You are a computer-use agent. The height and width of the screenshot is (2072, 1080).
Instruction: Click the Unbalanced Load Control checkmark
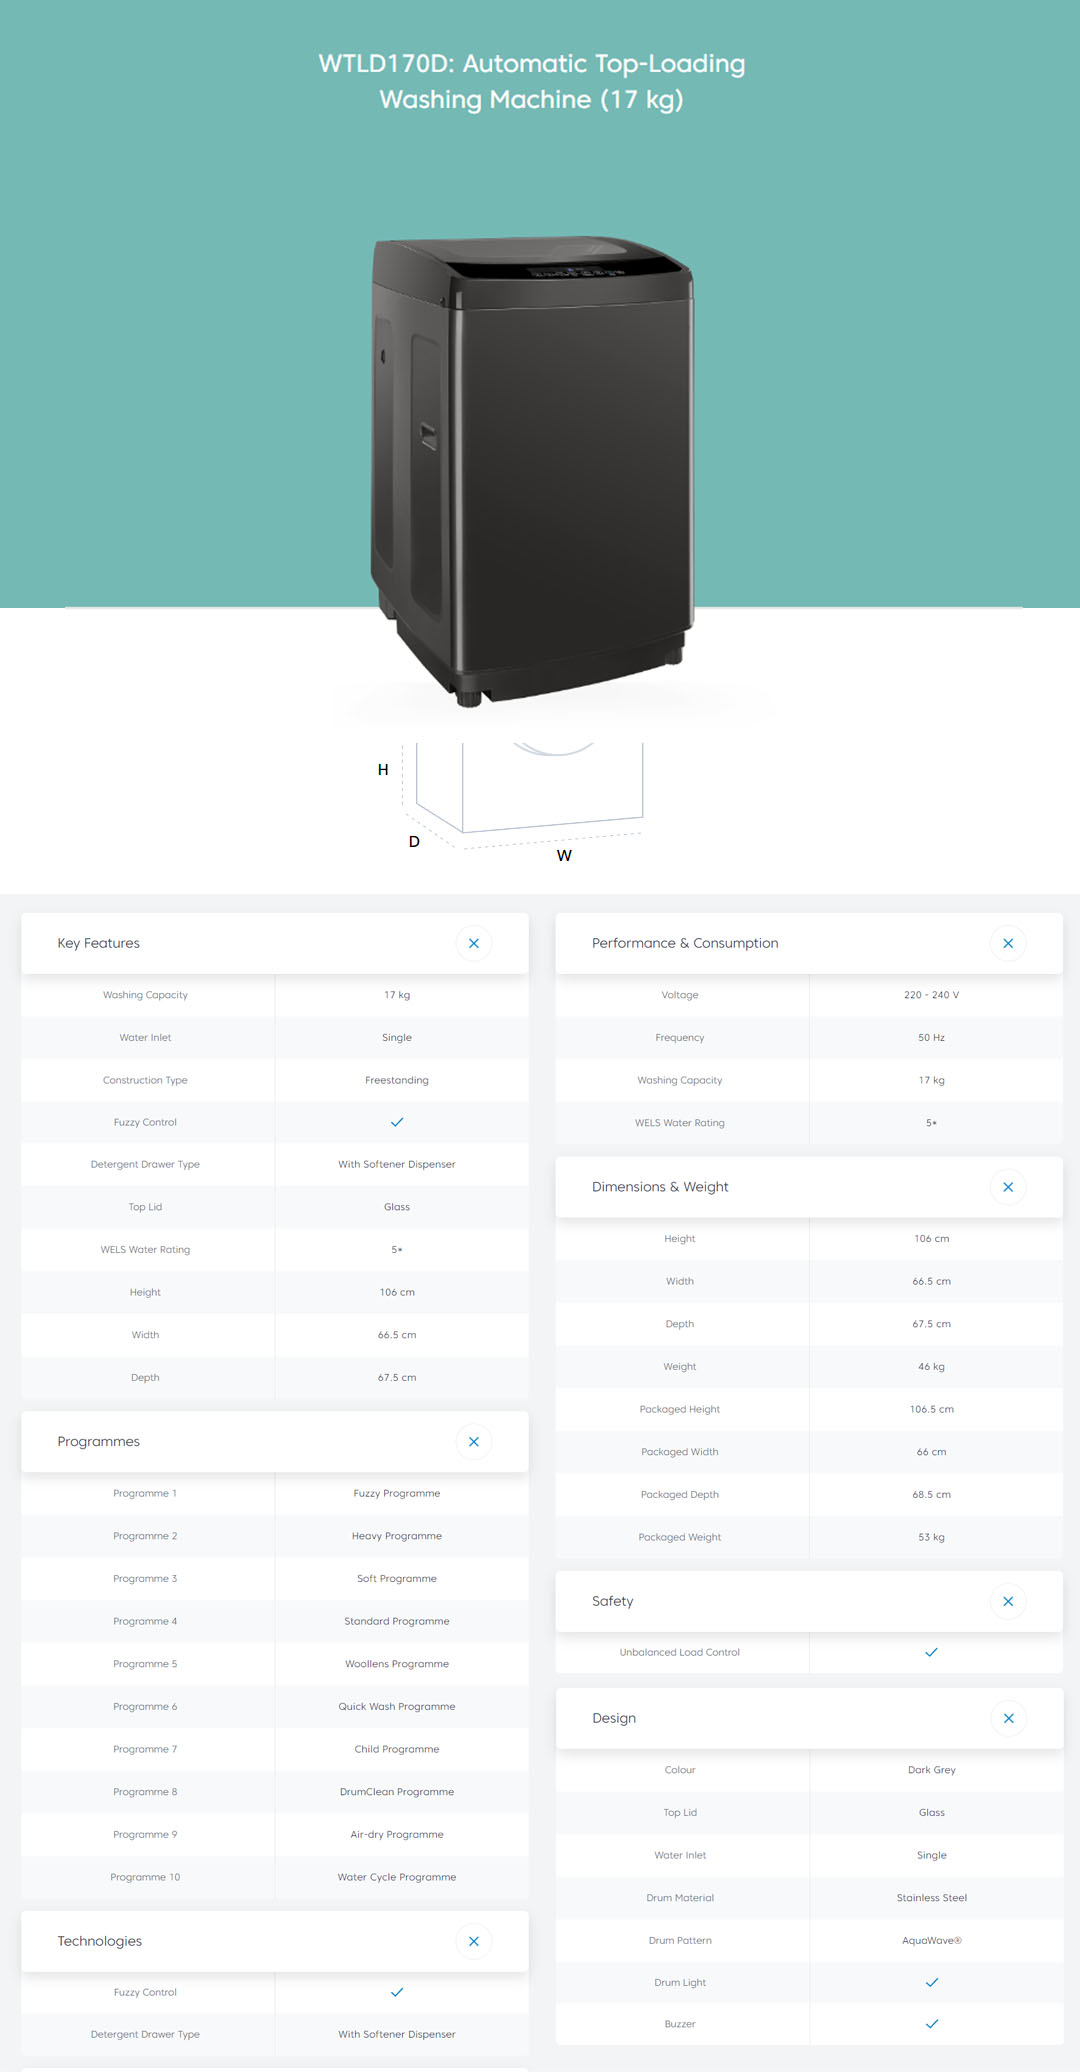pos(931,1652)
